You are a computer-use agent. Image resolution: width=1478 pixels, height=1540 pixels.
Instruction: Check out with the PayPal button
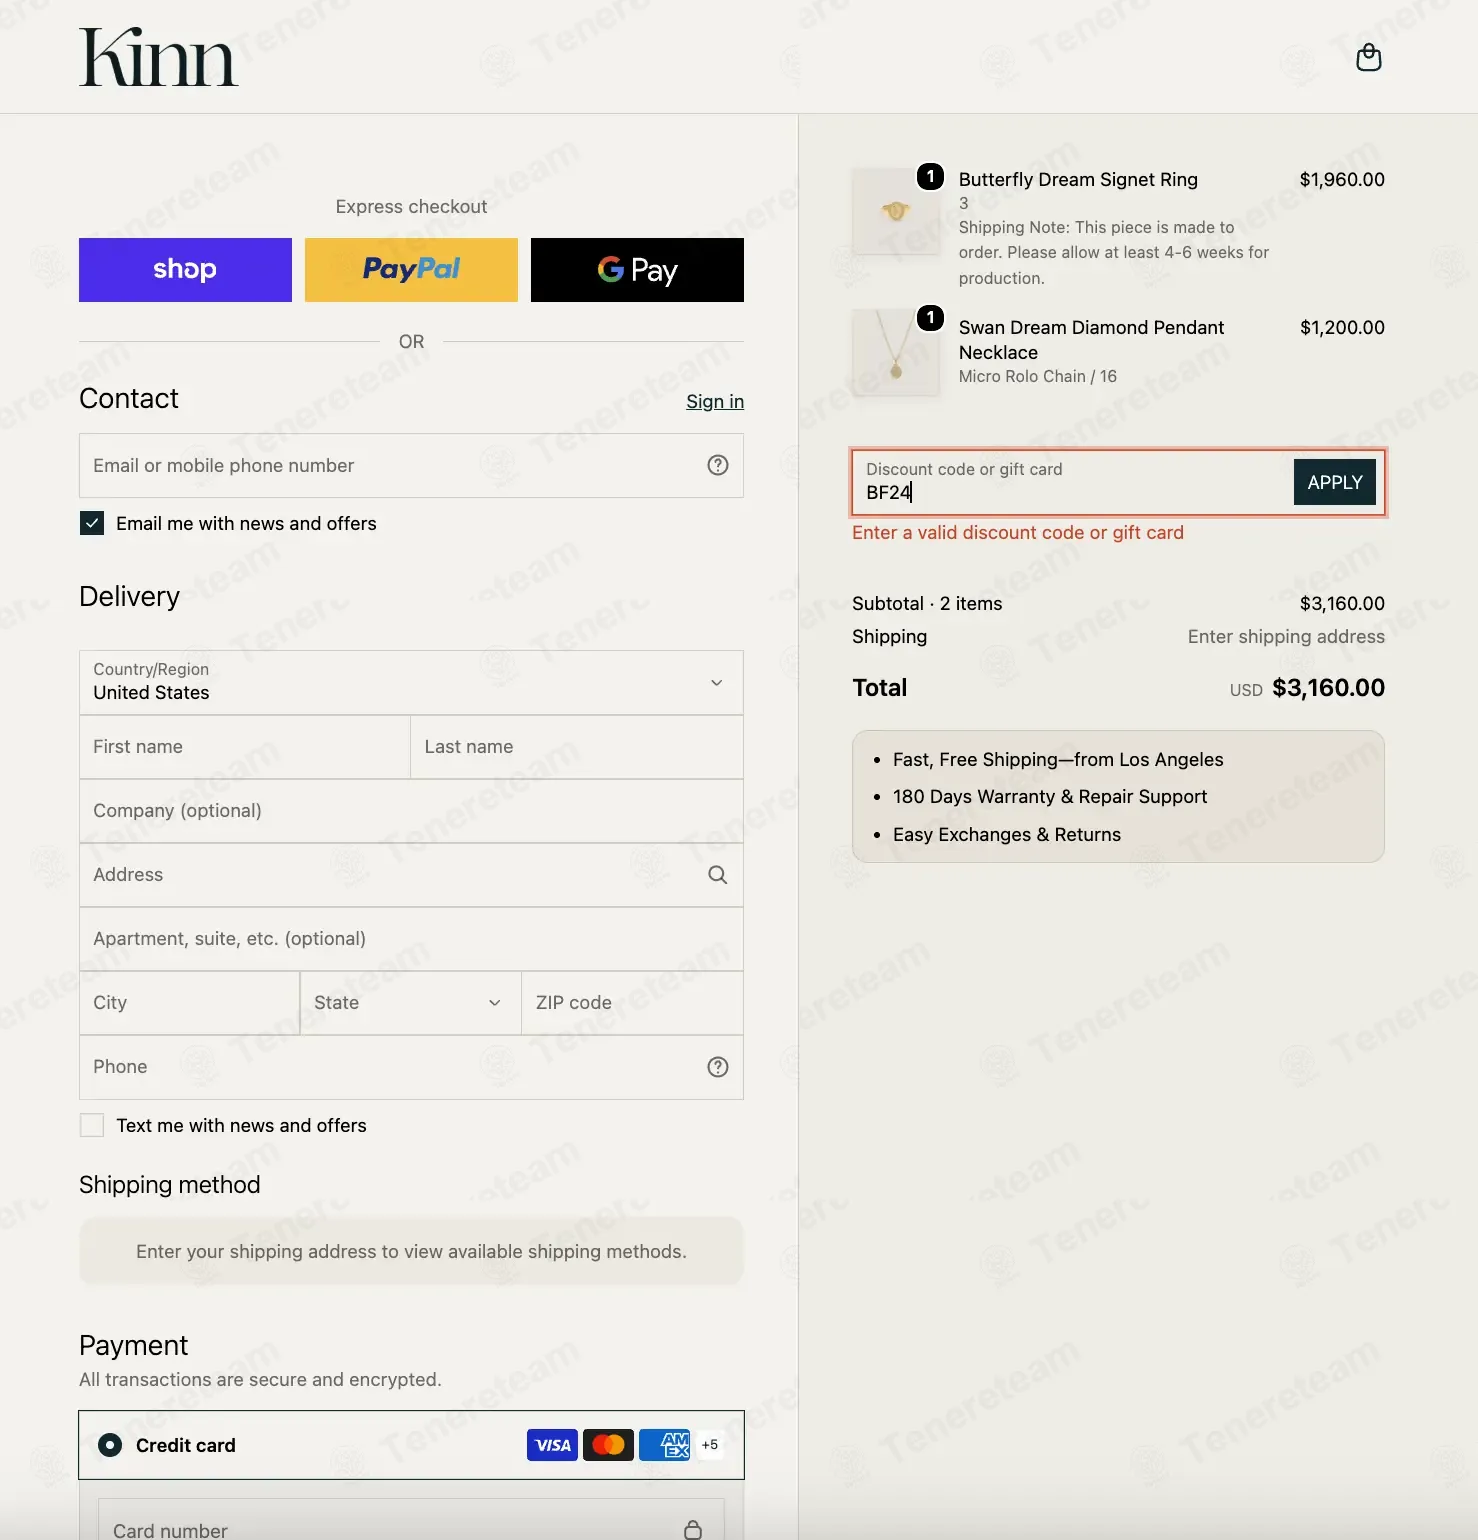[411, 270]
